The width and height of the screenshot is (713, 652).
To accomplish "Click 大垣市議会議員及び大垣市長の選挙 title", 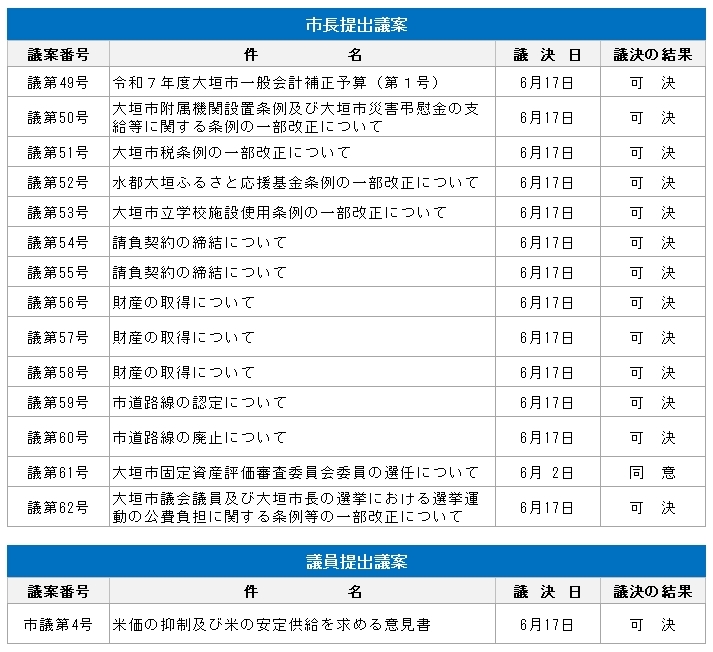I will (x=296, y=507).
